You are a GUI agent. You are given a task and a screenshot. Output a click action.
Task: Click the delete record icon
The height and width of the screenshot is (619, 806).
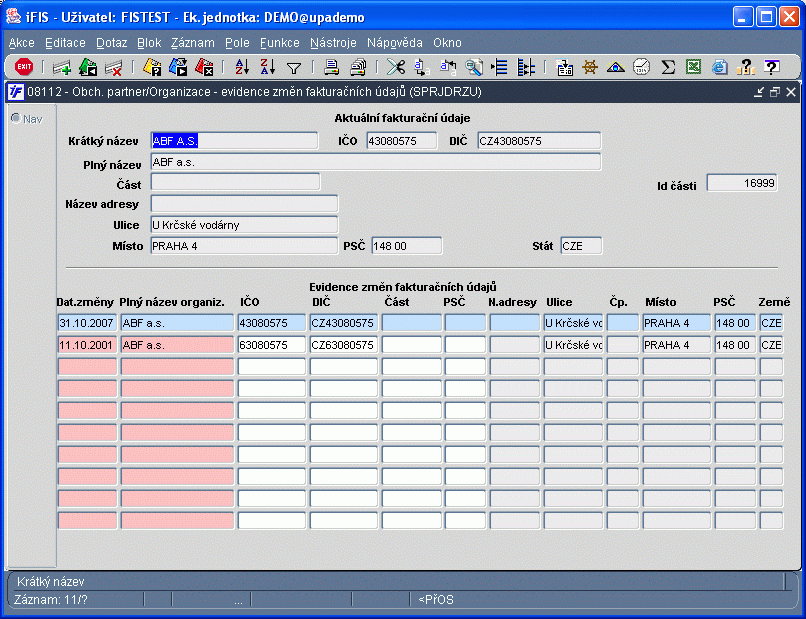pyautogui.click(x=113, y=67)
